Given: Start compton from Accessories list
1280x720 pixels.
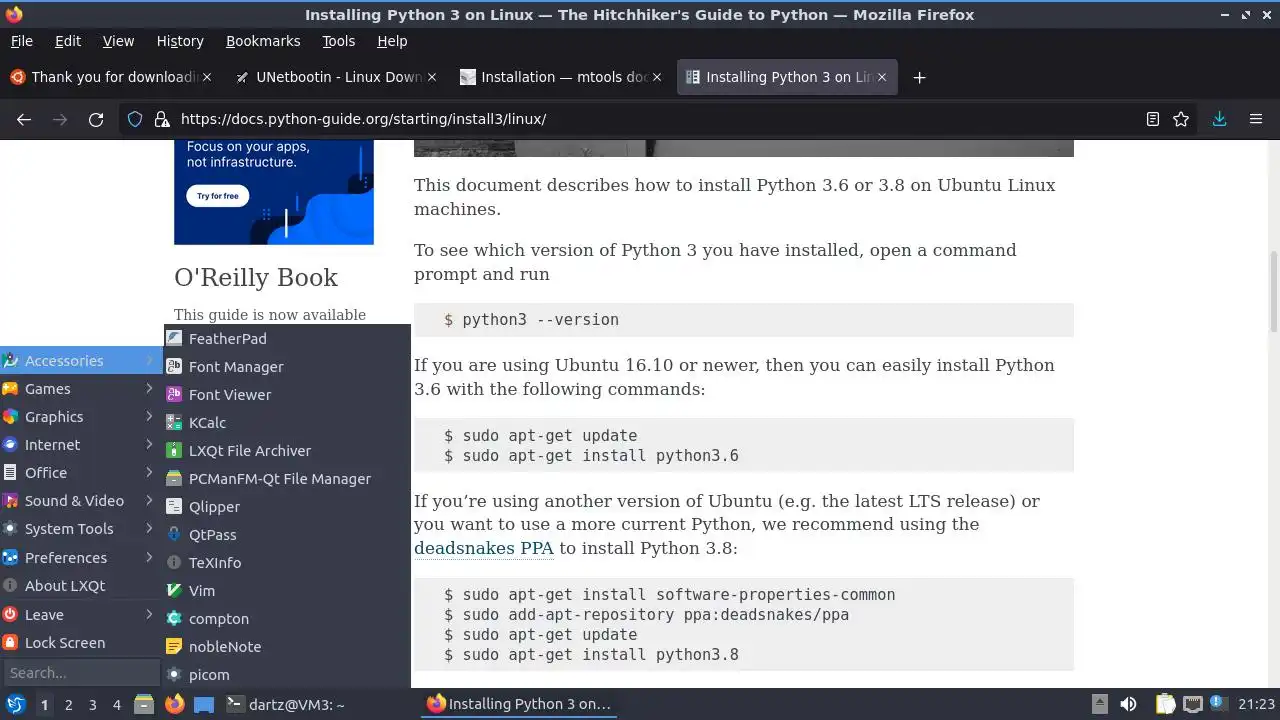Looking at the screenshot, I should point(287,618).
